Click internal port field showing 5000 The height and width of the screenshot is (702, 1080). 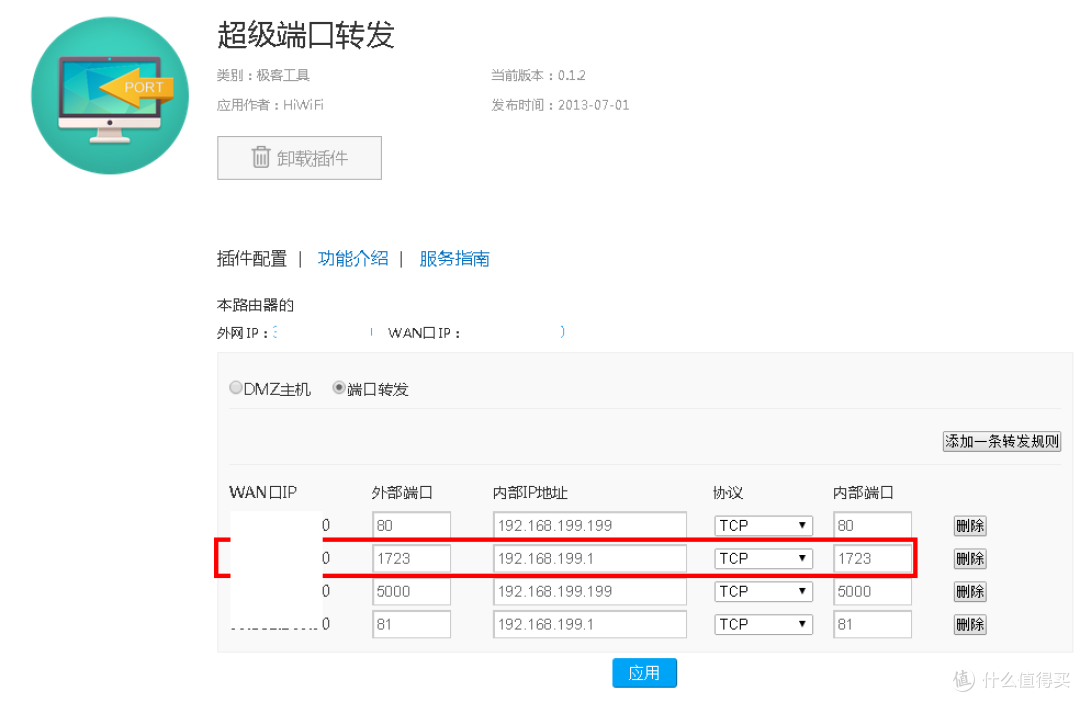point(872,592)
